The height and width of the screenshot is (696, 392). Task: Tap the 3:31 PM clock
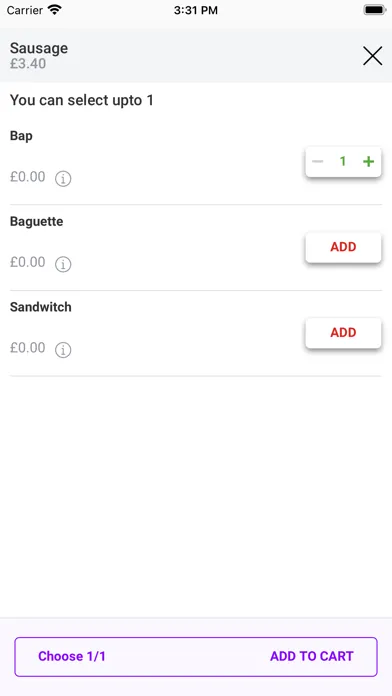point(196,10)
